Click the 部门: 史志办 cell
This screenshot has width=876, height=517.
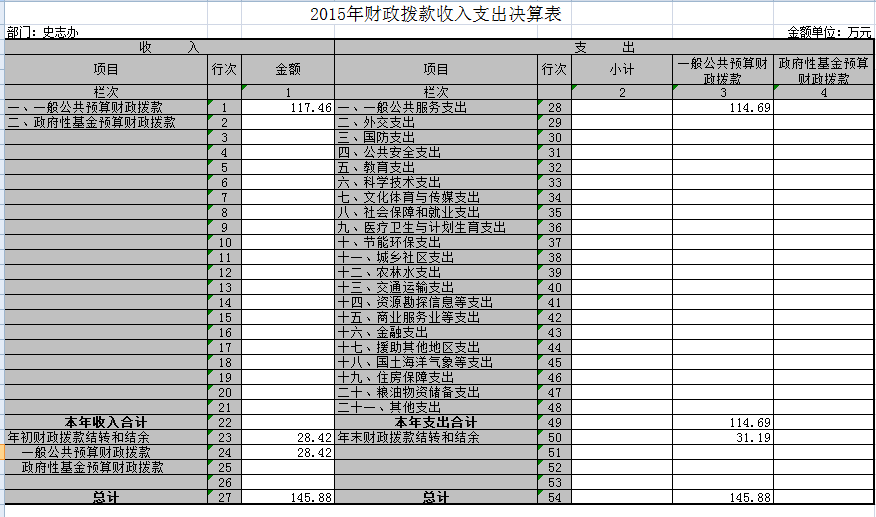pyautogui.click(x=42, y=32)
